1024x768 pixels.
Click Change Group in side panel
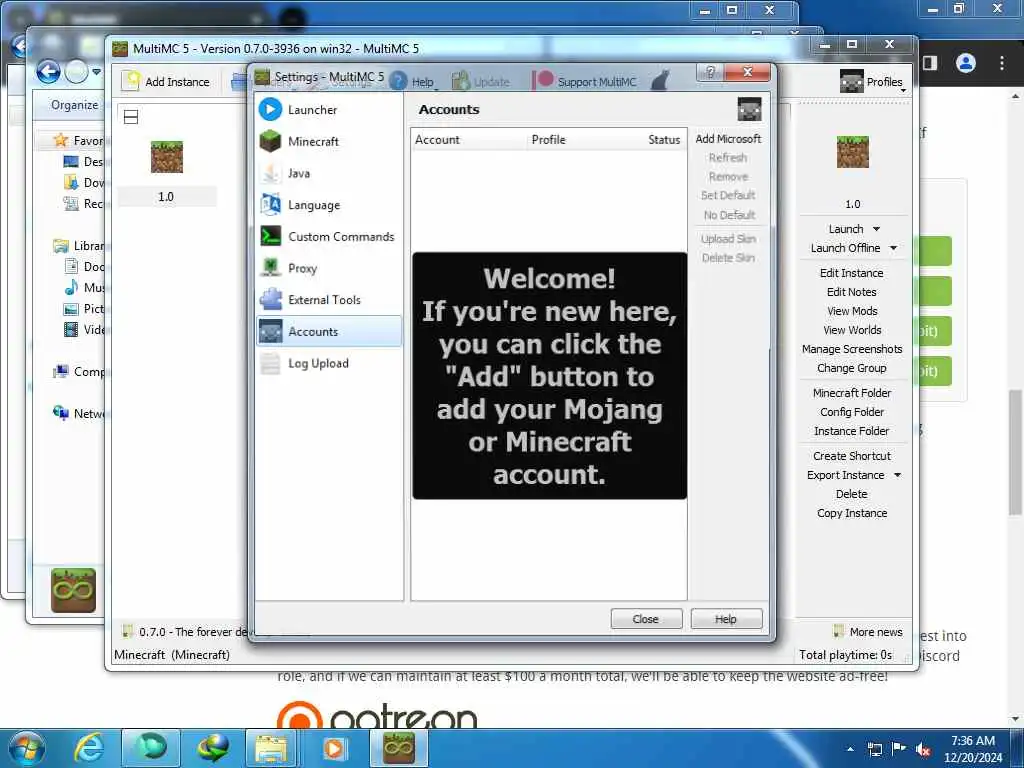point(852,368)
